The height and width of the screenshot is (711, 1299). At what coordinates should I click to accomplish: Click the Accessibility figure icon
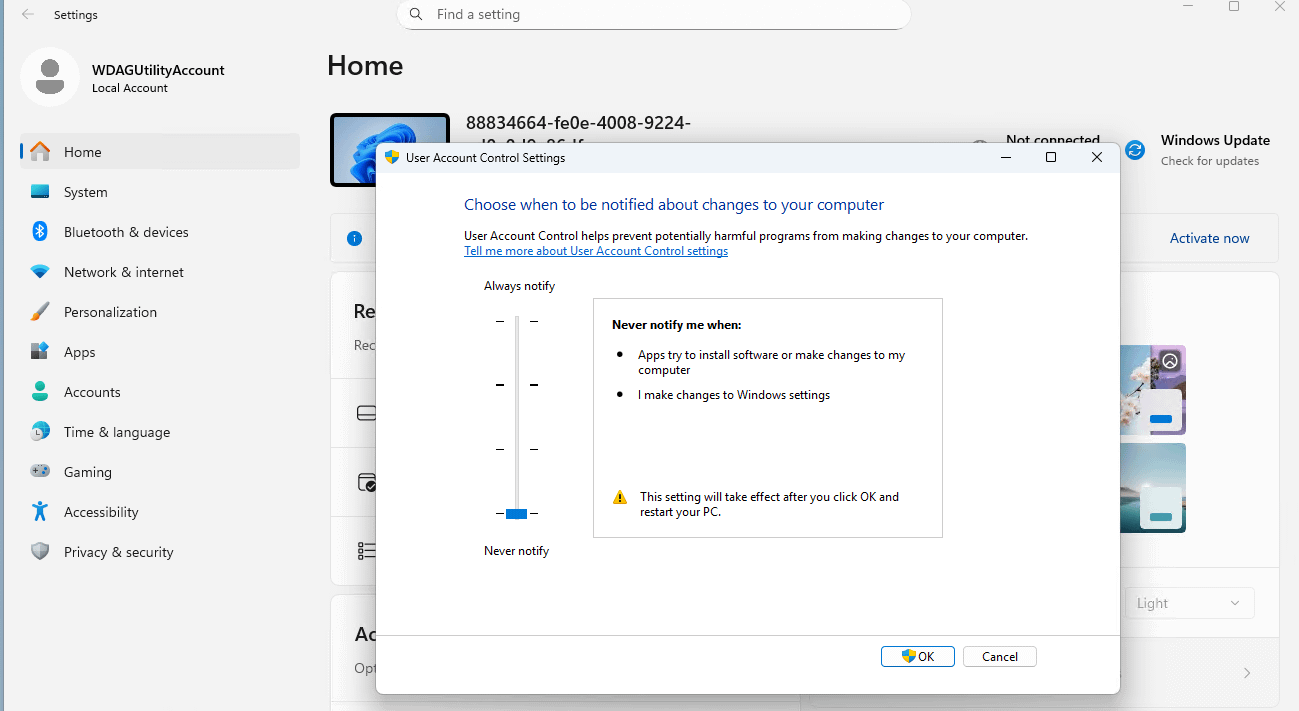(x=40, y=512)
